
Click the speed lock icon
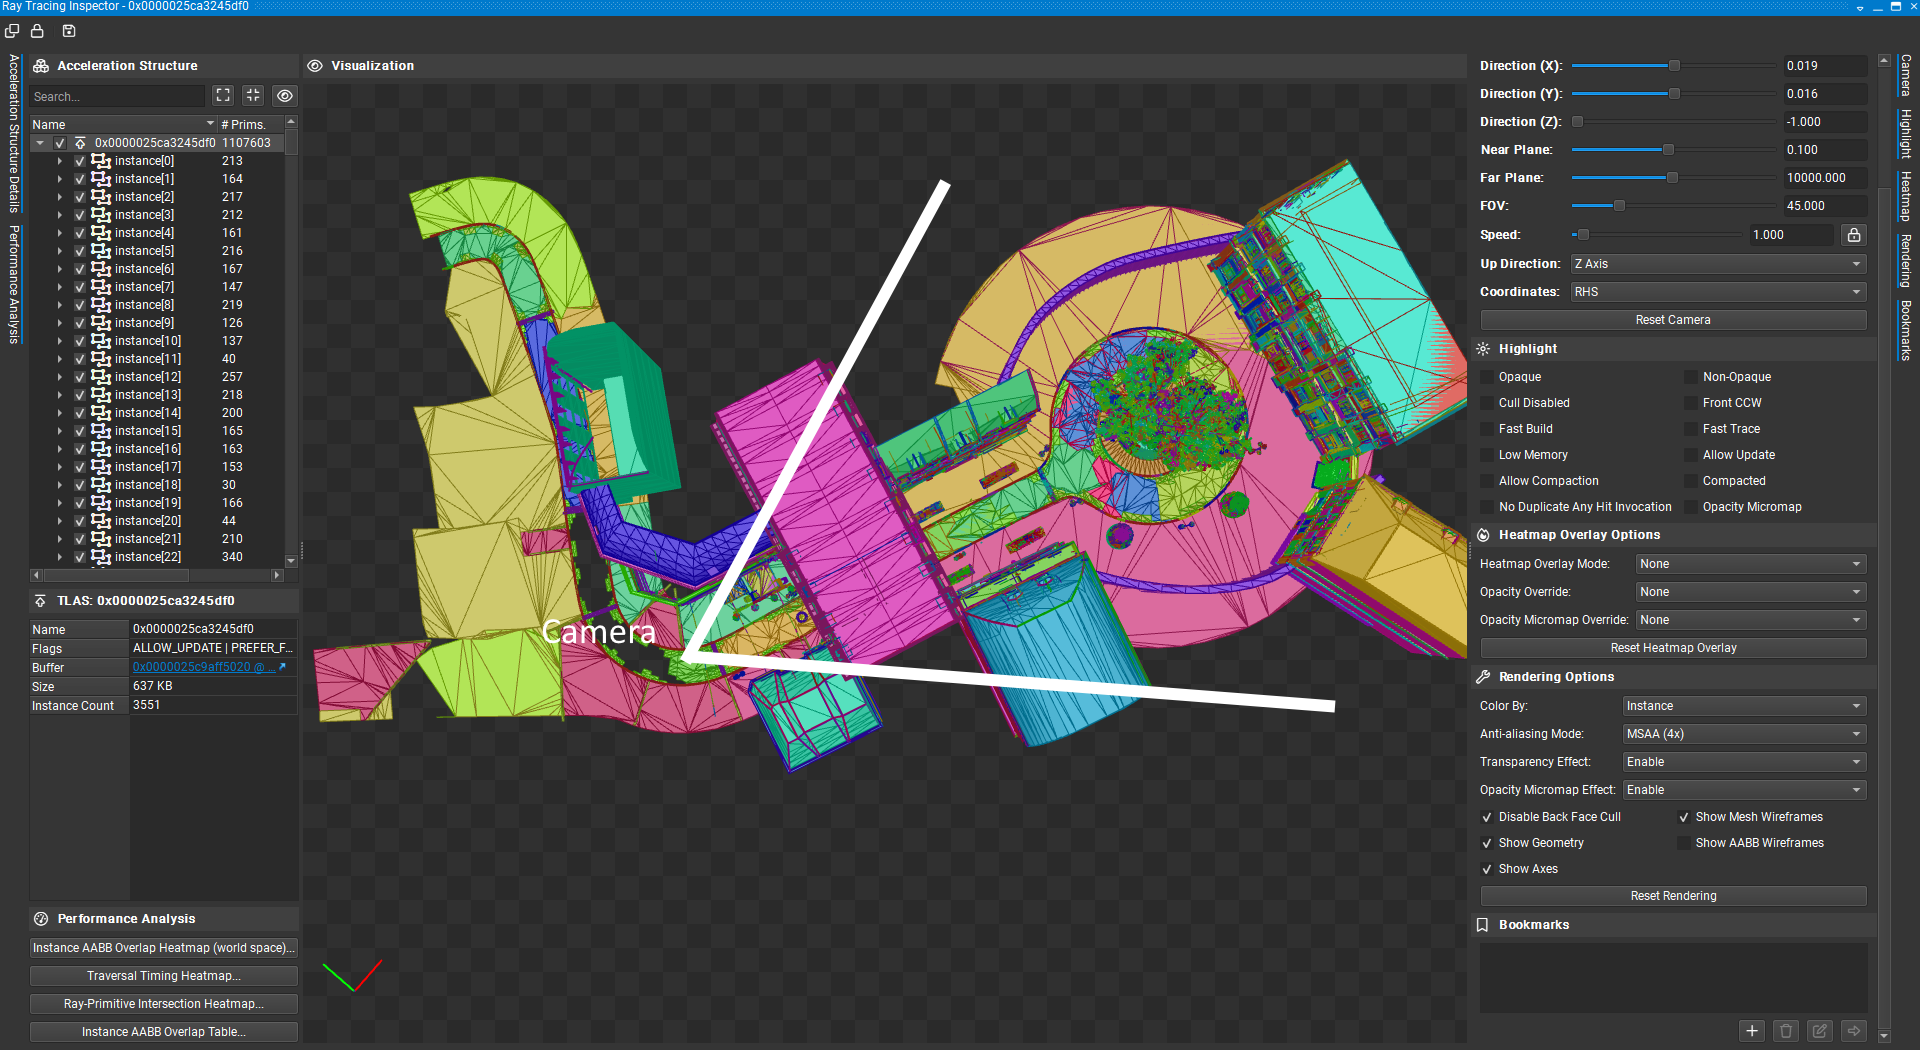1854,235
